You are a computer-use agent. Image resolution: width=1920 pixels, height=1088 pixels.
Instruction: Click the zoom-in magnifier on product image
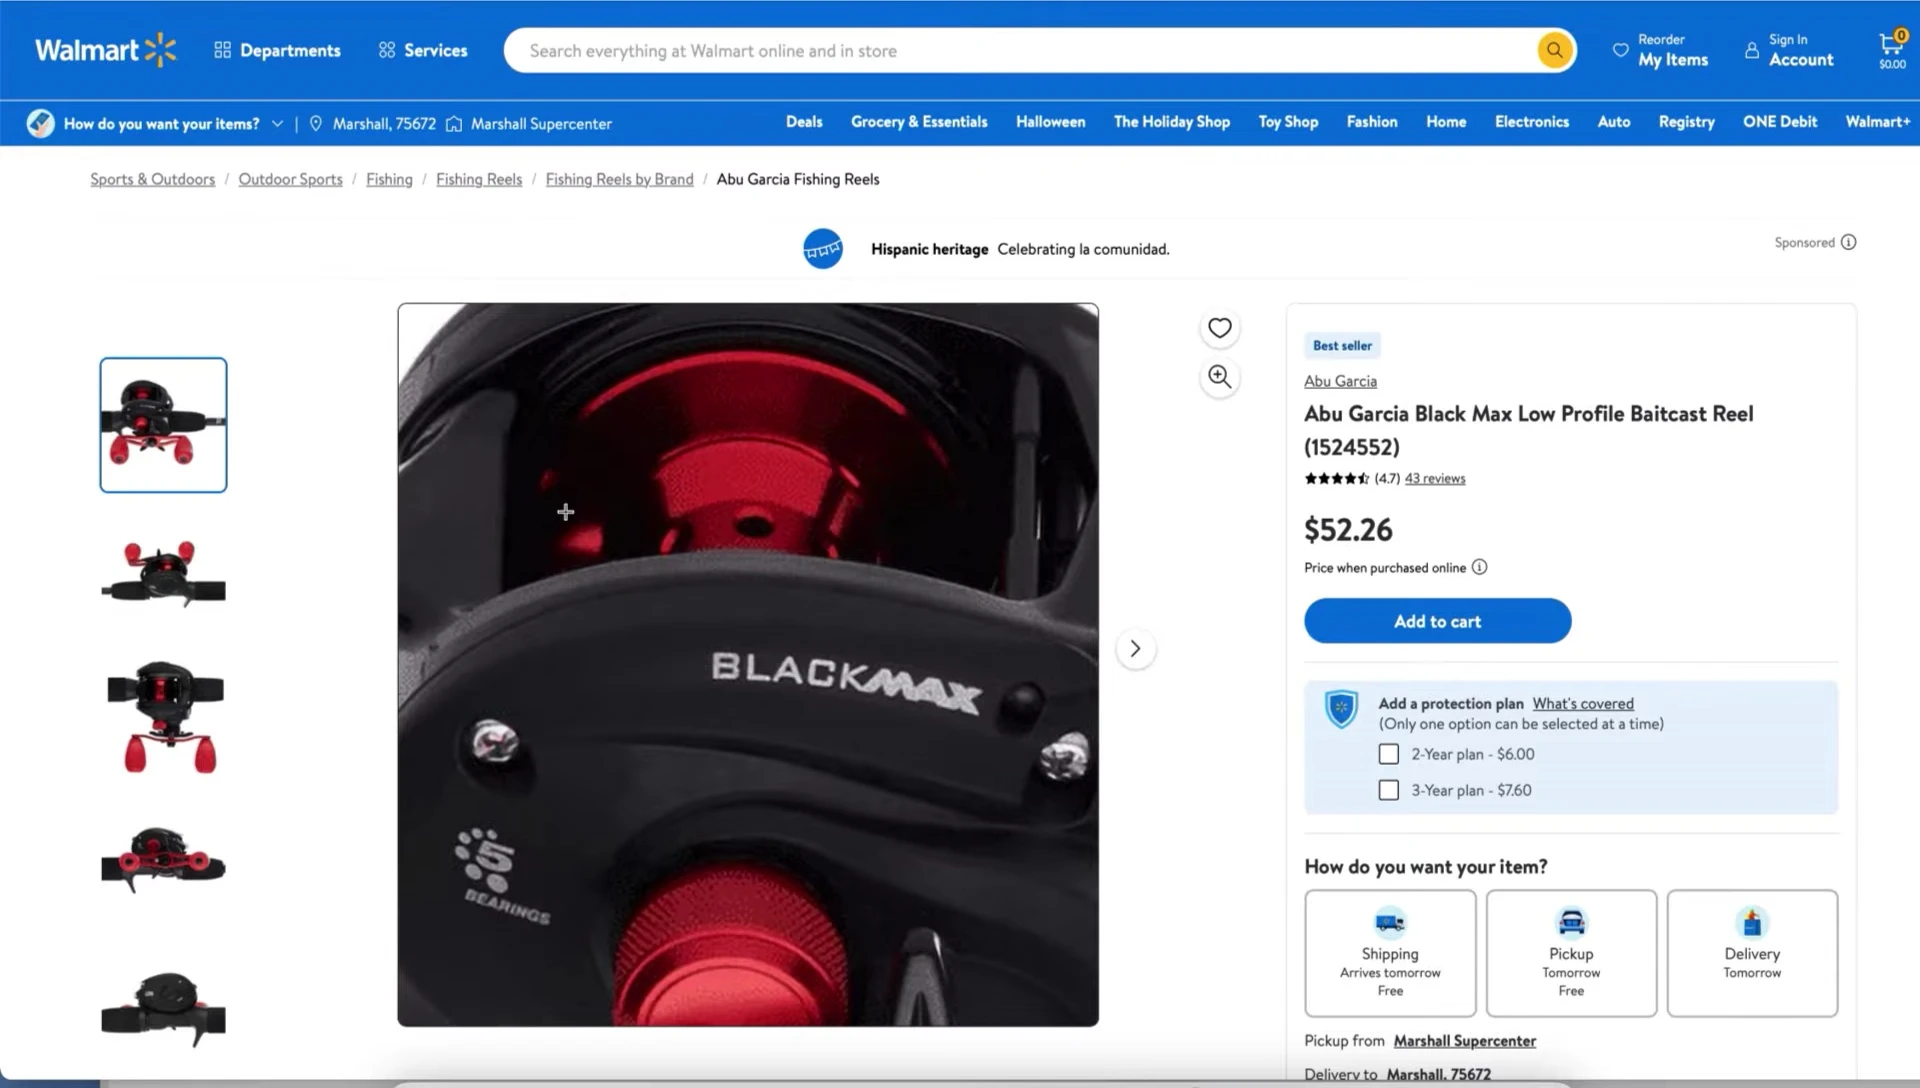point(1219,377)
